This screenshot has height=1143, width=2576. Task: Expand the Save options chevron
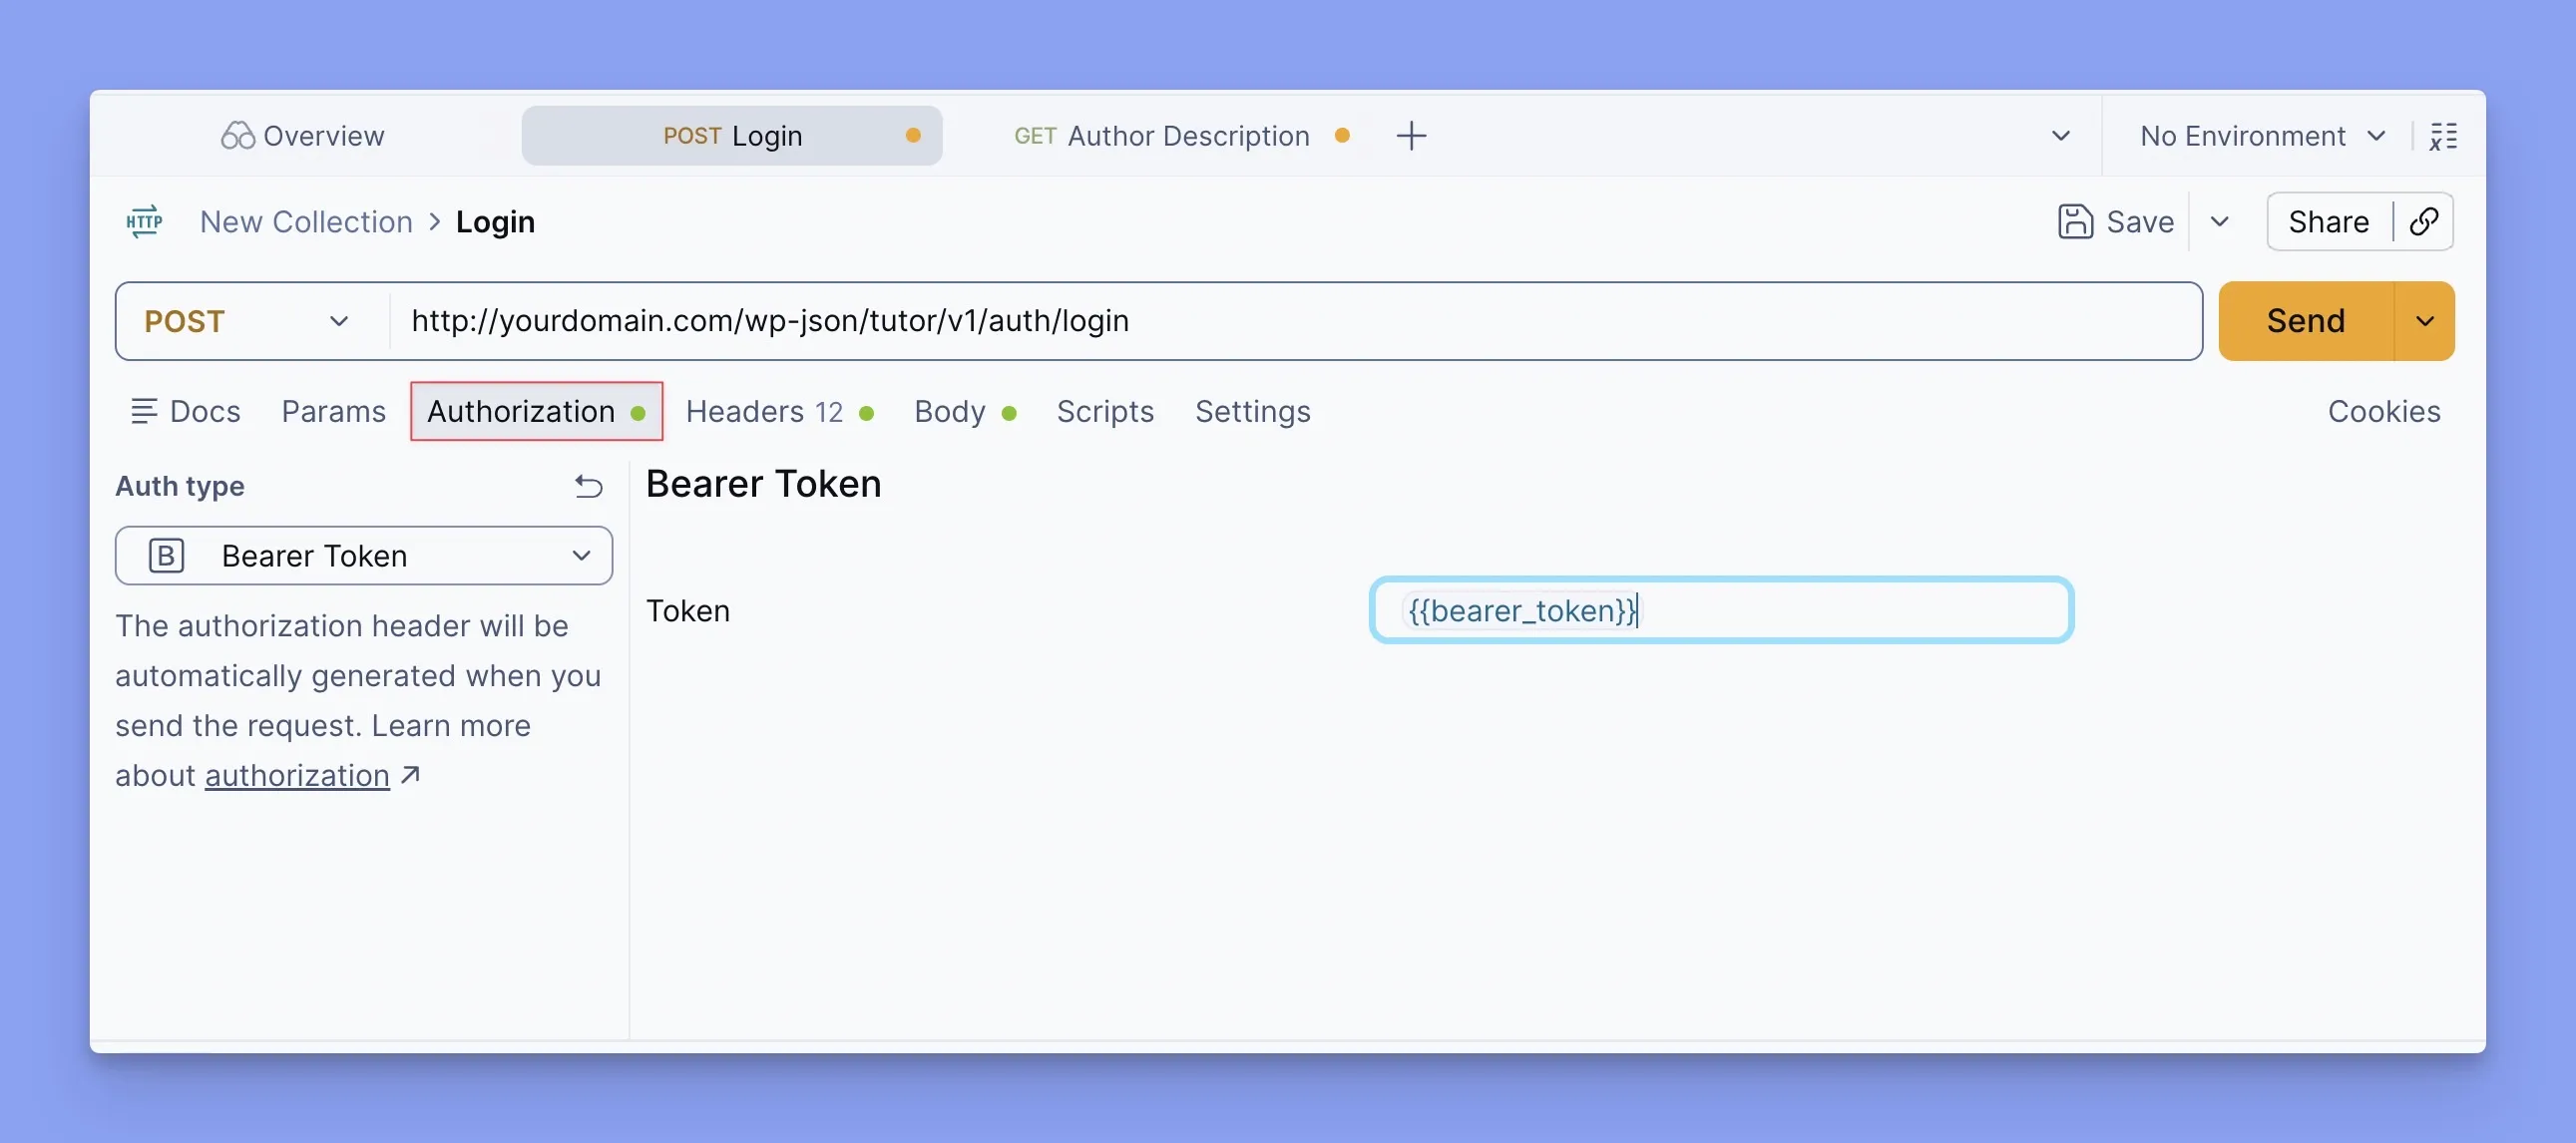click(2219, 221)
